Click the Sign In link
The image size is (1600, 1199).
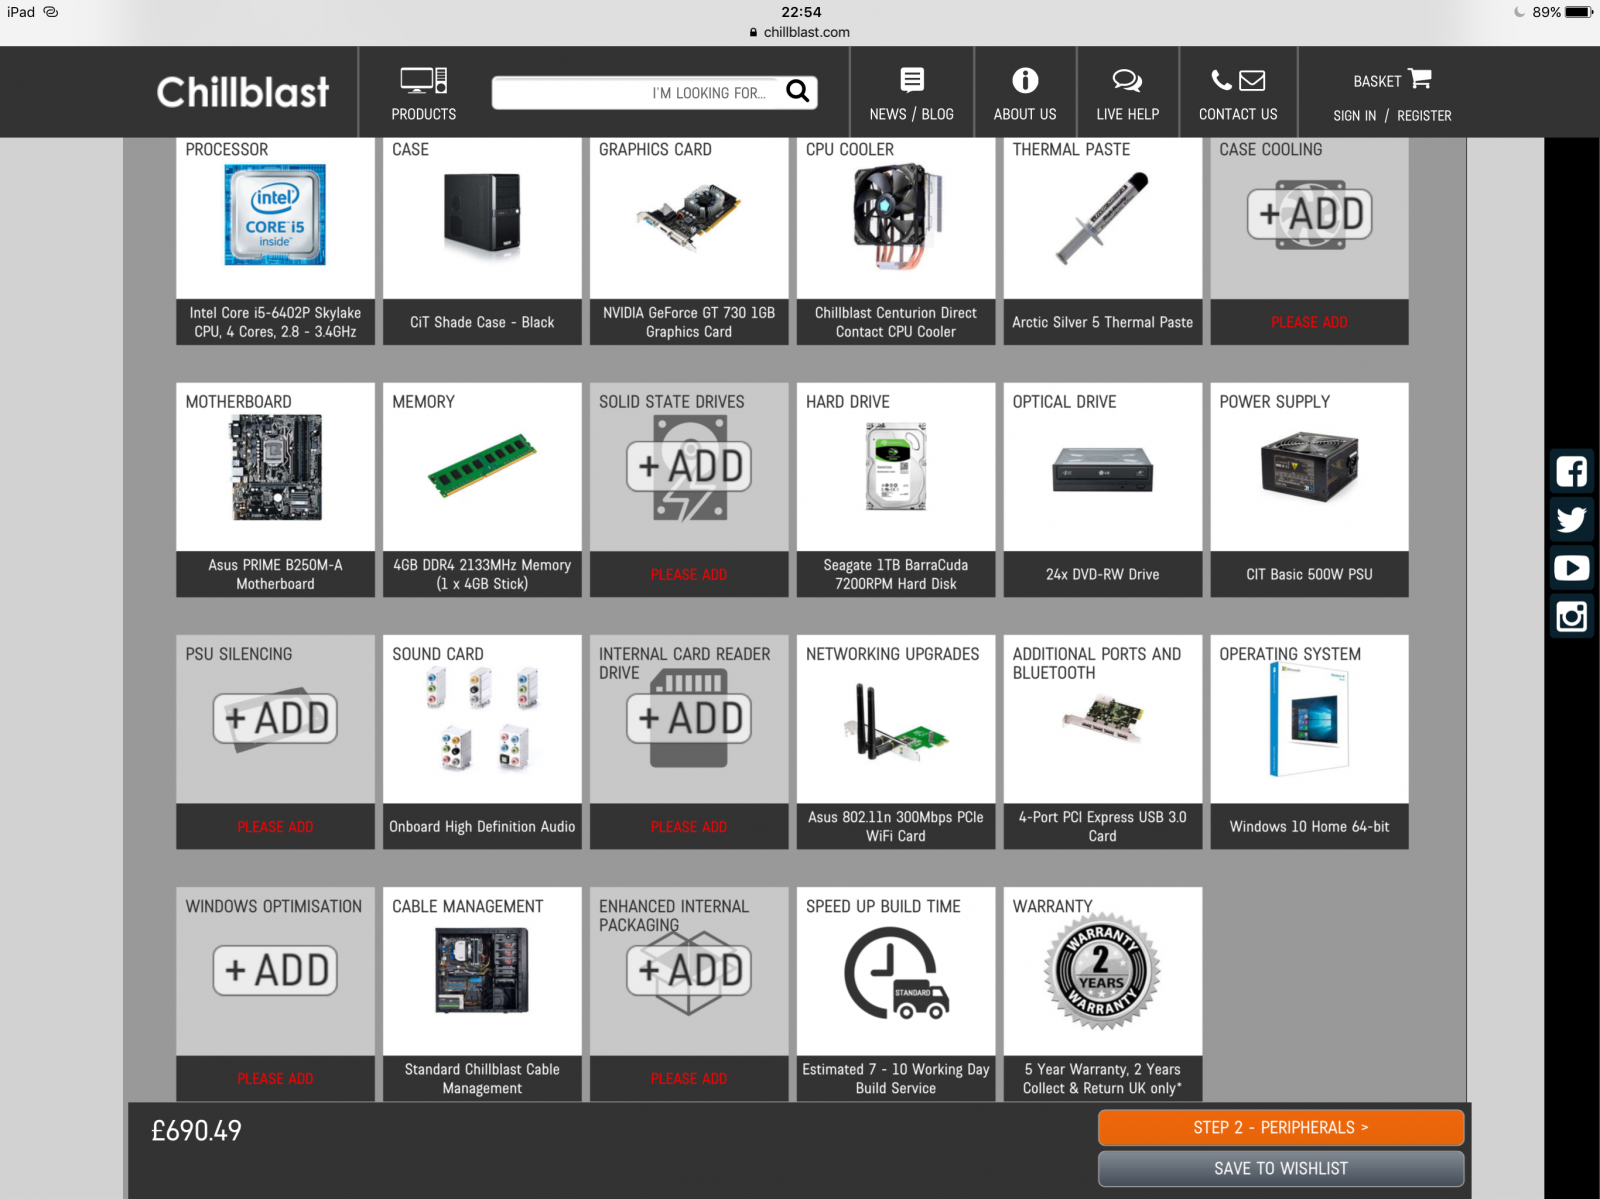(1354, 116)
